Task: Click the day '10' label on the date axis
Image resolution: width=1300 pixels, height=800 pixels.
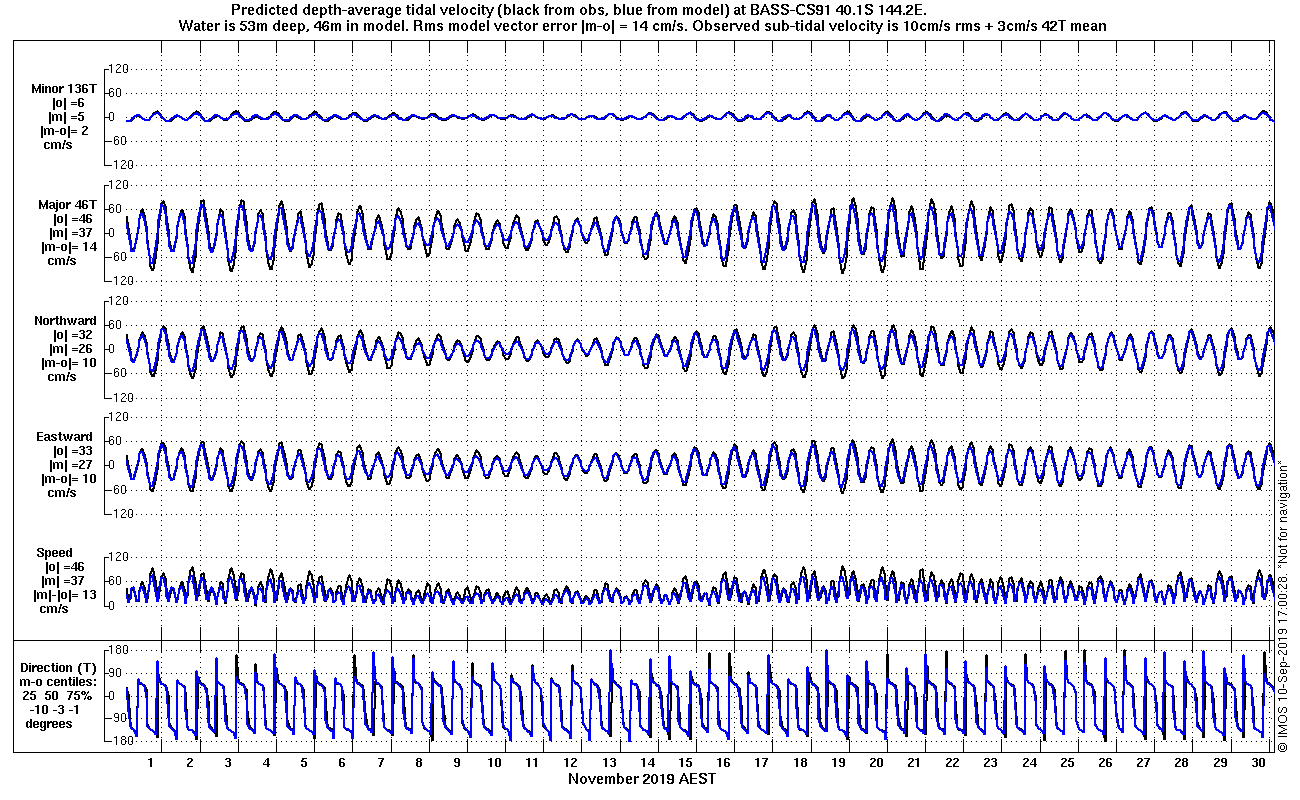Action: click(495, 763)
